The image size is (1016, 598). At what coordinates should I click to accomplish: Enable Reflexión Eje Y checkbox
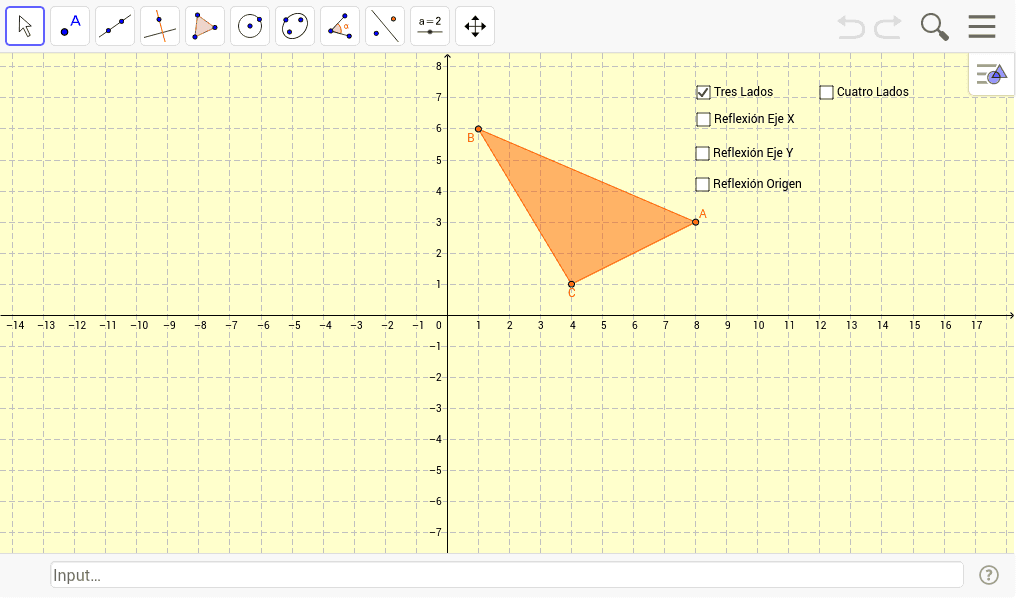point(702,153)
